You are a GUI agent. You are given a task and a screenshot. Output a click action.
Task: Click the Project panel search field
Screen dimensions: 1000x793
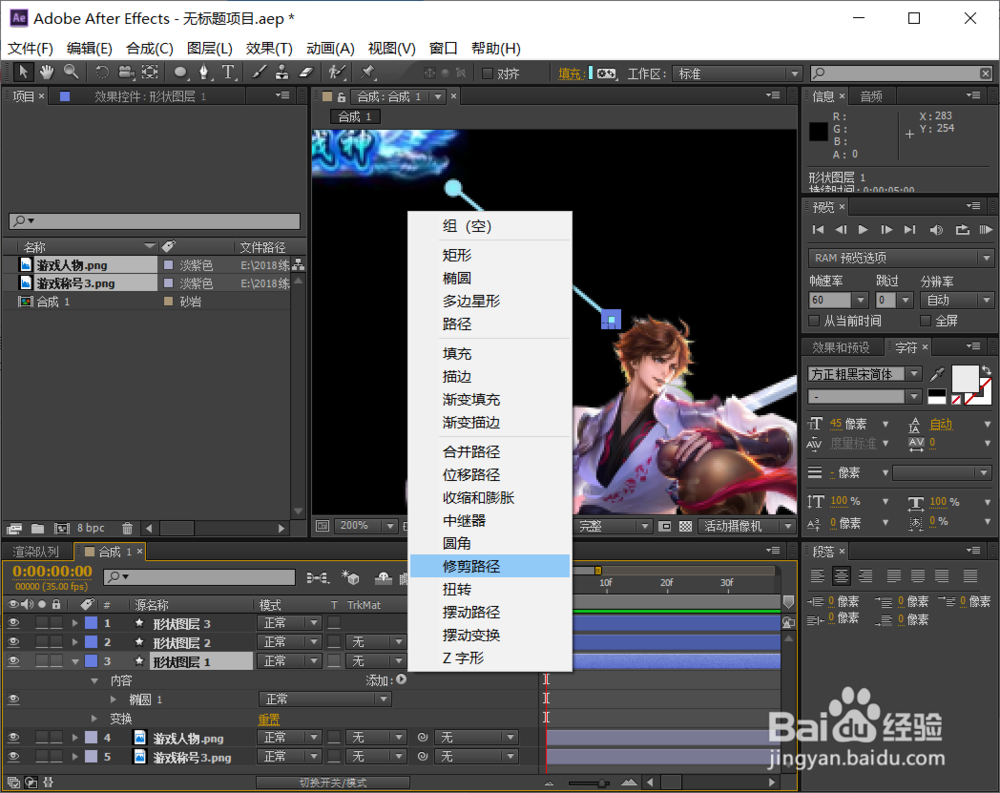coord(154,221)
